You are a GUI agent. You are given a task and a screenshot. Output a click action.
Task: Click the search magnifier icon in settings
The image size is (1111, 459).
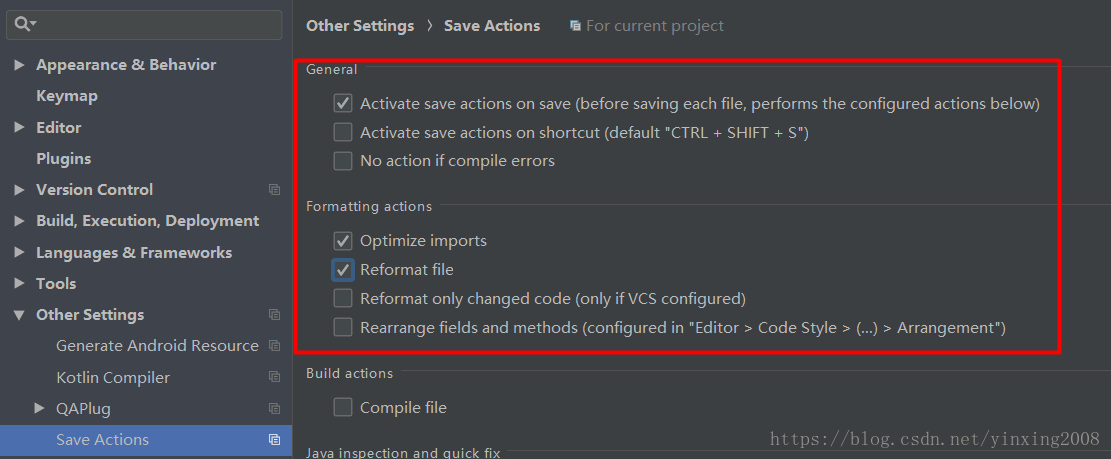(24, 24)
